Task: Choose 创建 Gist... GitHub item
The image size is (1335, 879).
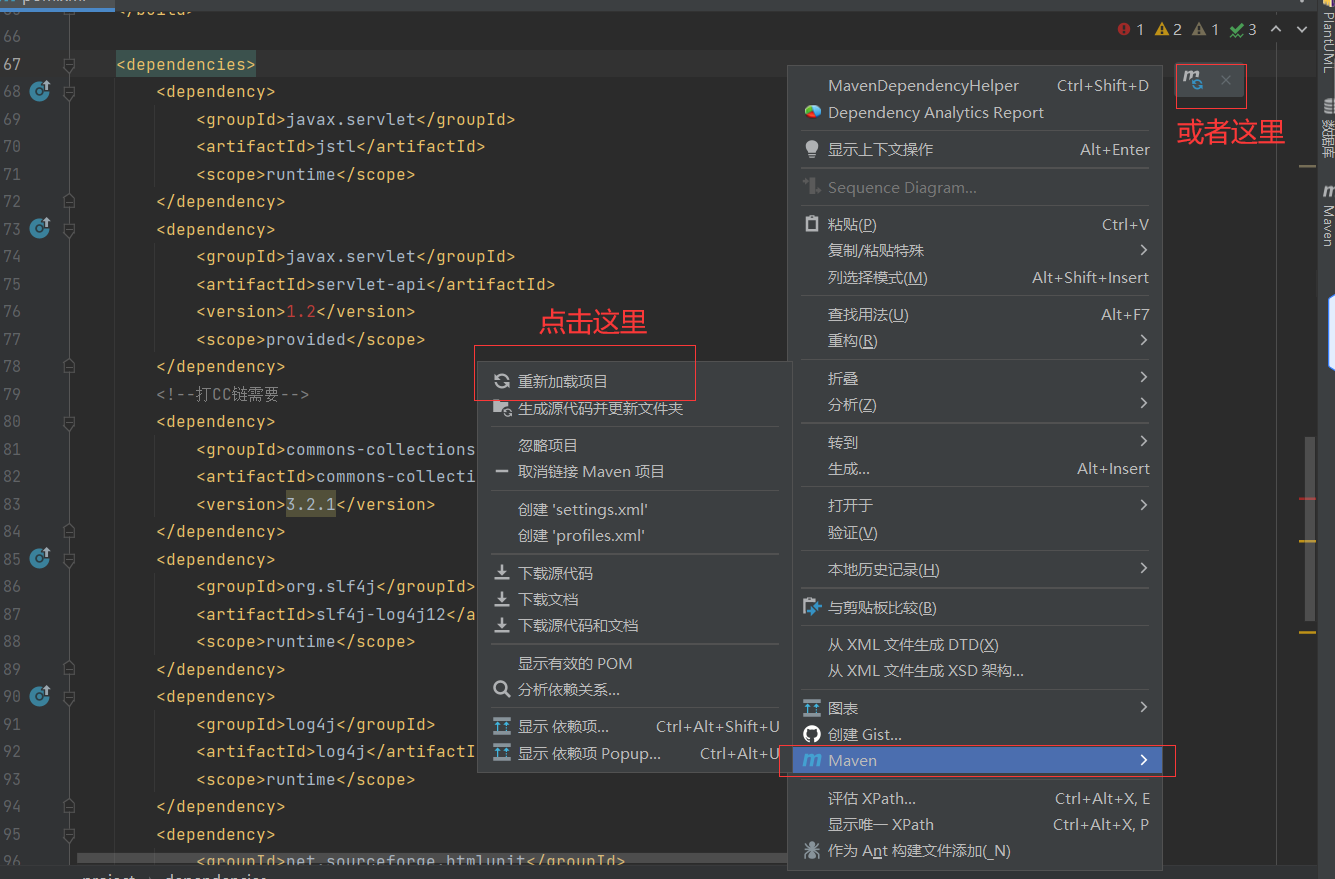Action: click(x=975, y=734)
